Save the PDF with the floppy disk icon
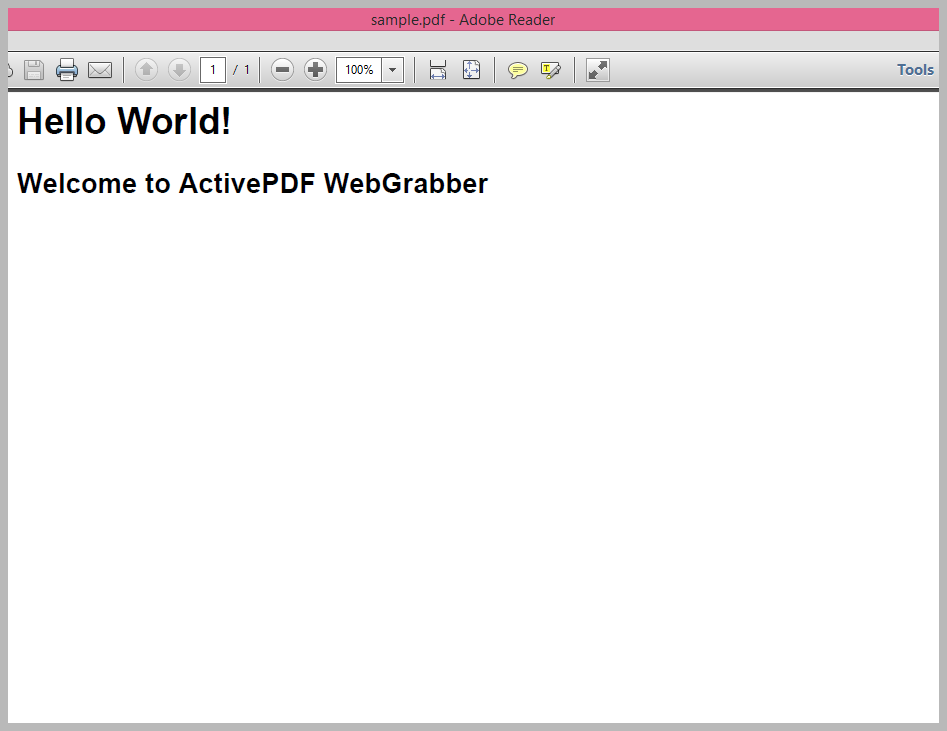The image size is (947, 731). click(x=34, y=70)
